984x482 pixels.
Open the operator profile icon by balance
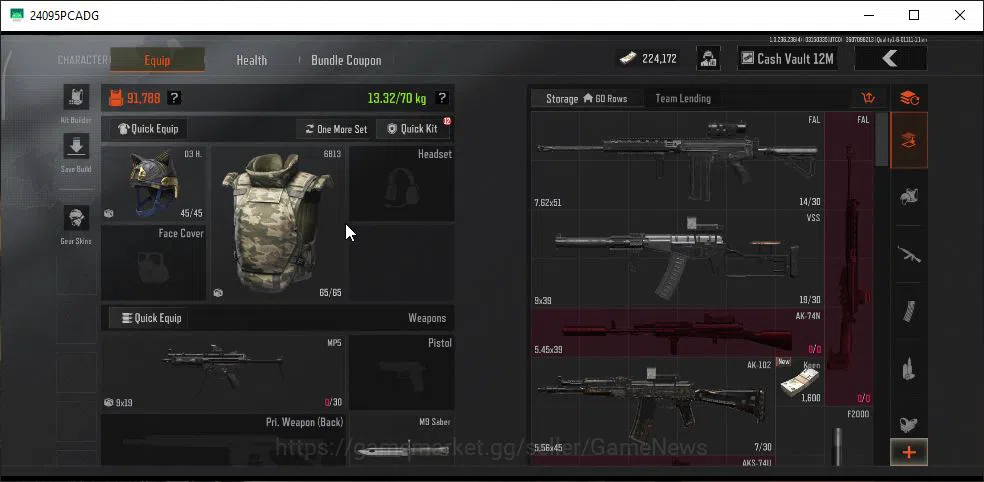709,58
